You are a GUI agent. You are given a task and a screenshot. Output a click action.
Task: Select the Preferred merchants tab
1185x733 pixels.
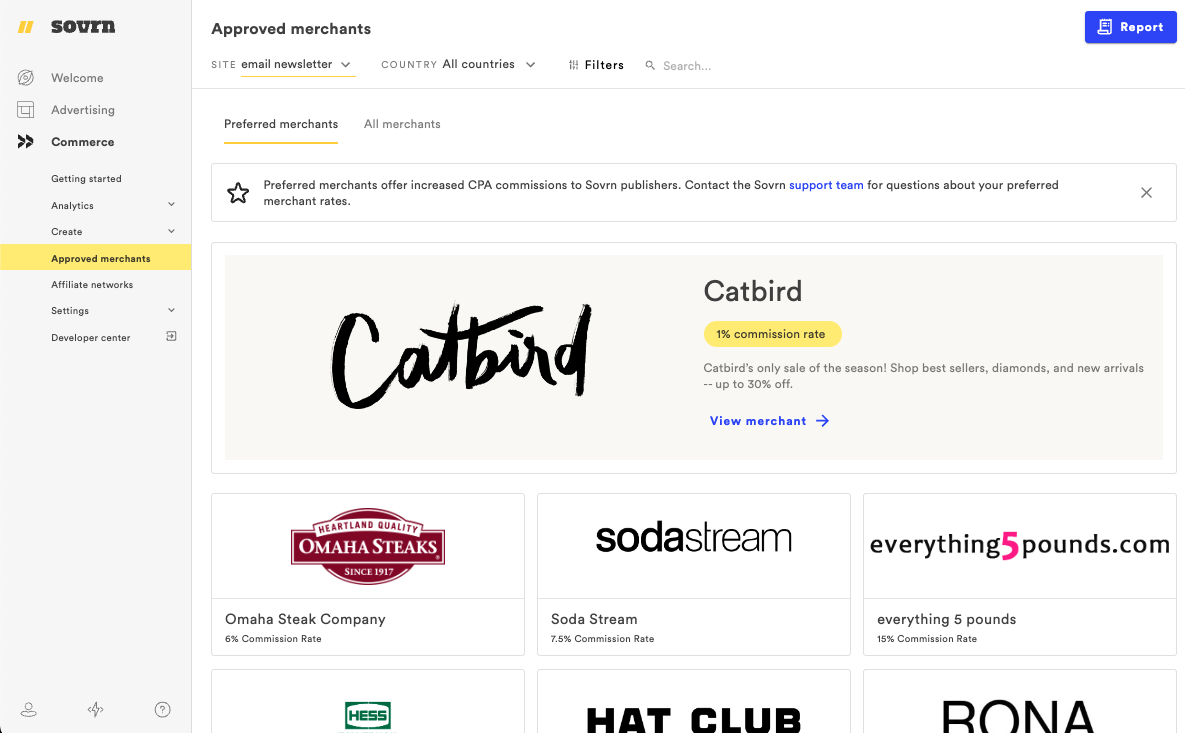[x=281, y=124]
